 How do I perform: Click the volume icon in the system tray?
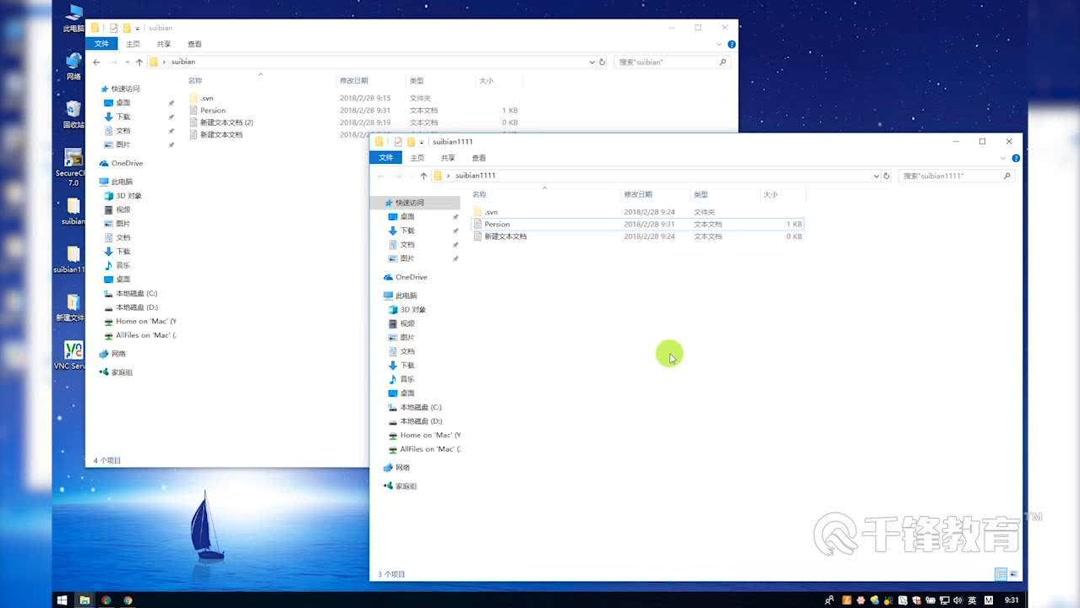956,600
